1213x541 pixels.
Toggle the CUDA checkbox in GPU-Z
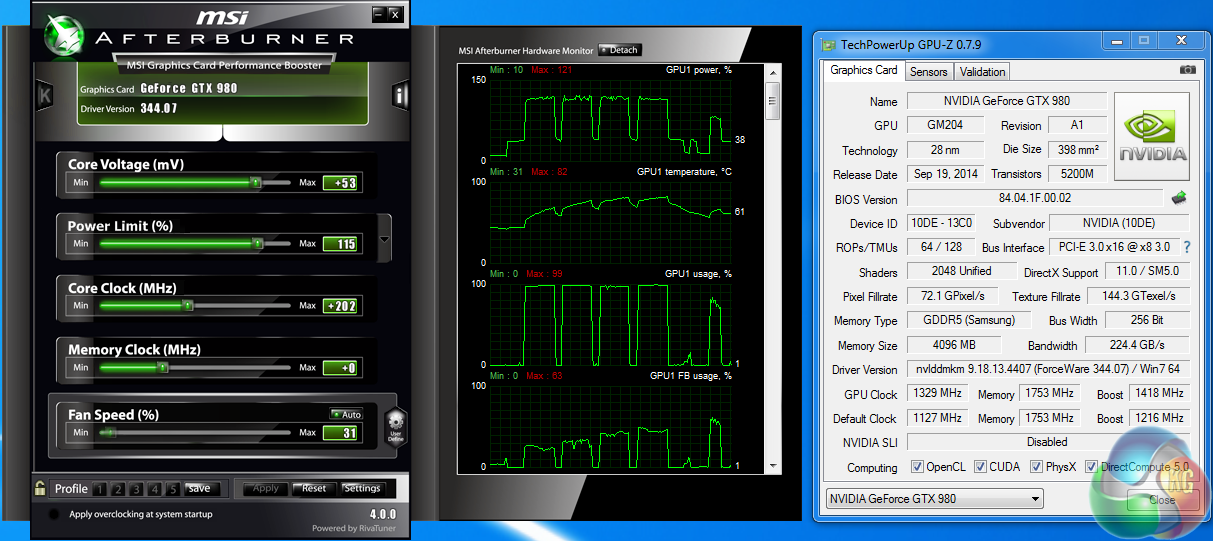981,467
